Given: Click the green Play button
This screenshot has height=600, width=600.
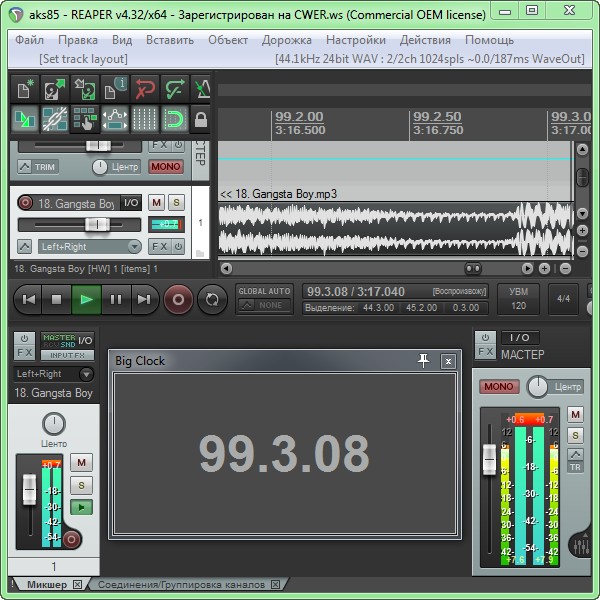Looking at the screenshot, I should click(x=86, y=300).
